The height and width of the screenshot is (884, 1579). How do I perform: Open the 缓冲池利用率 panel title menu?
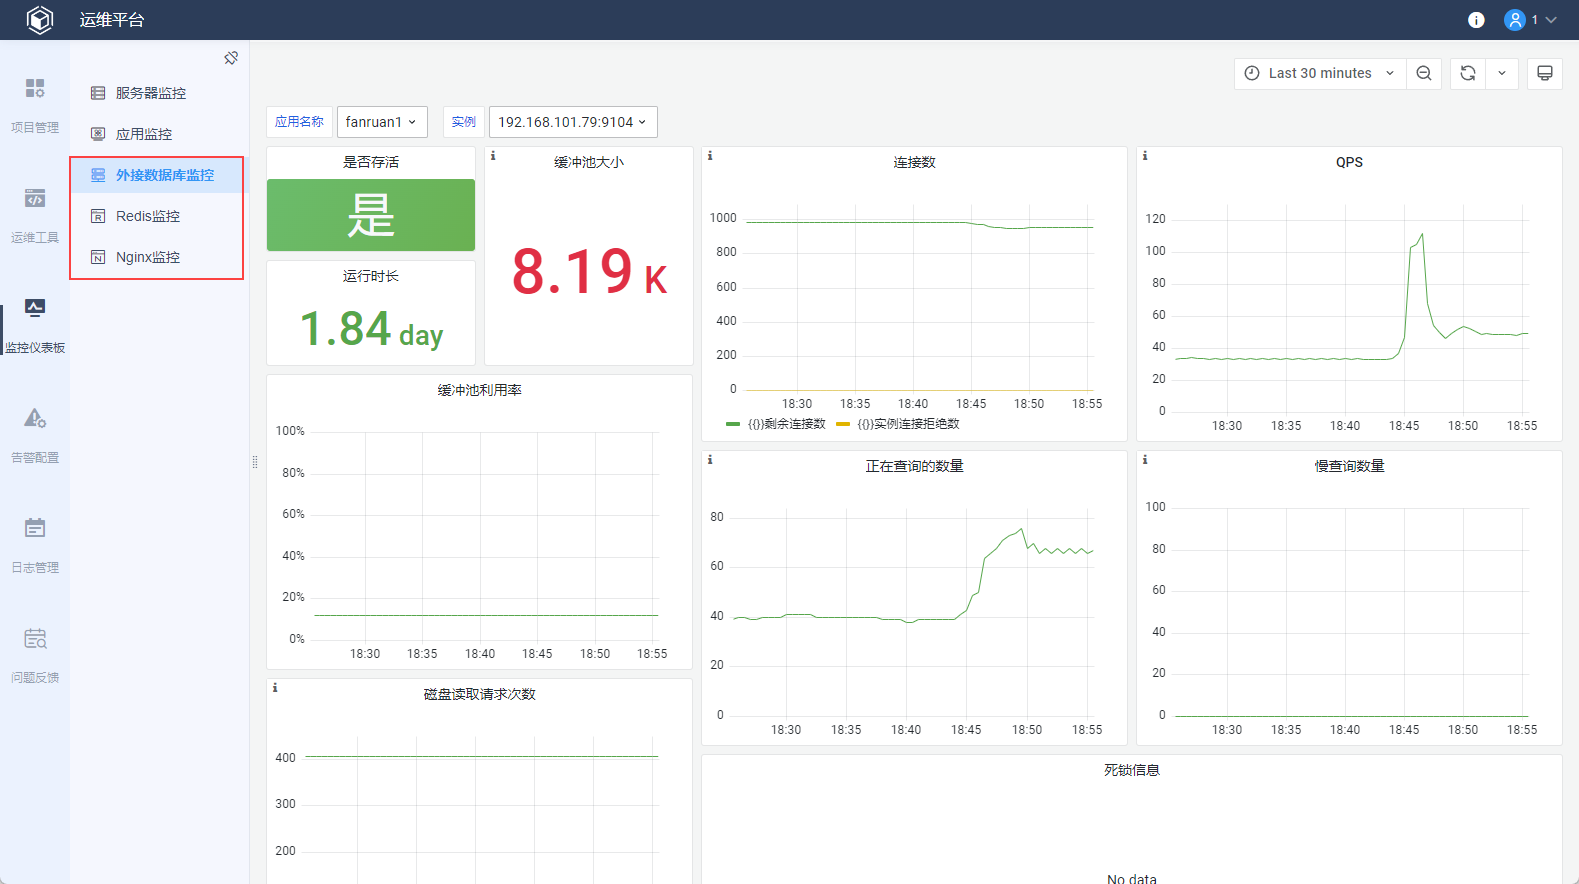tap(480, 390)
